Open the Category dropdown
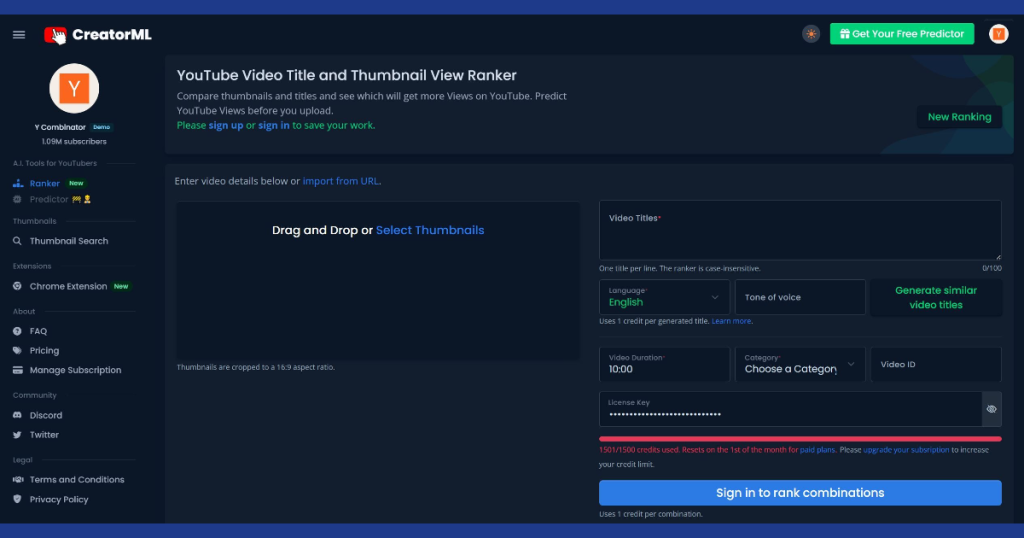1024x538 pixels. (x=800, y=364)
